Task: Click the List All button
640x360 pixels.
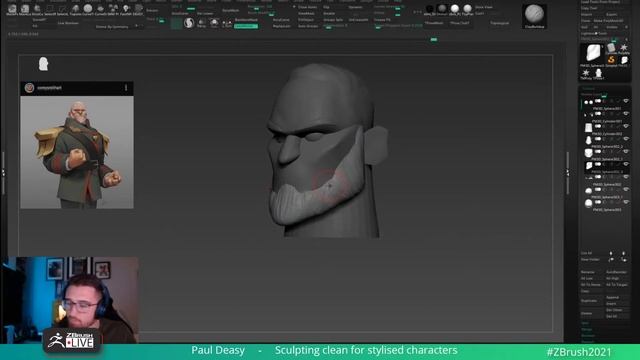Action: 586,253
